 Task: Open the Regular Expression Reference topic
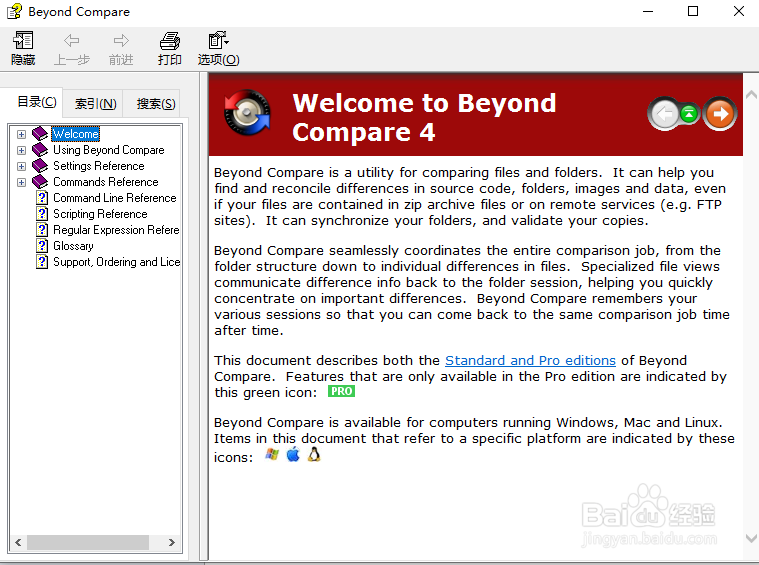(116, 229)
